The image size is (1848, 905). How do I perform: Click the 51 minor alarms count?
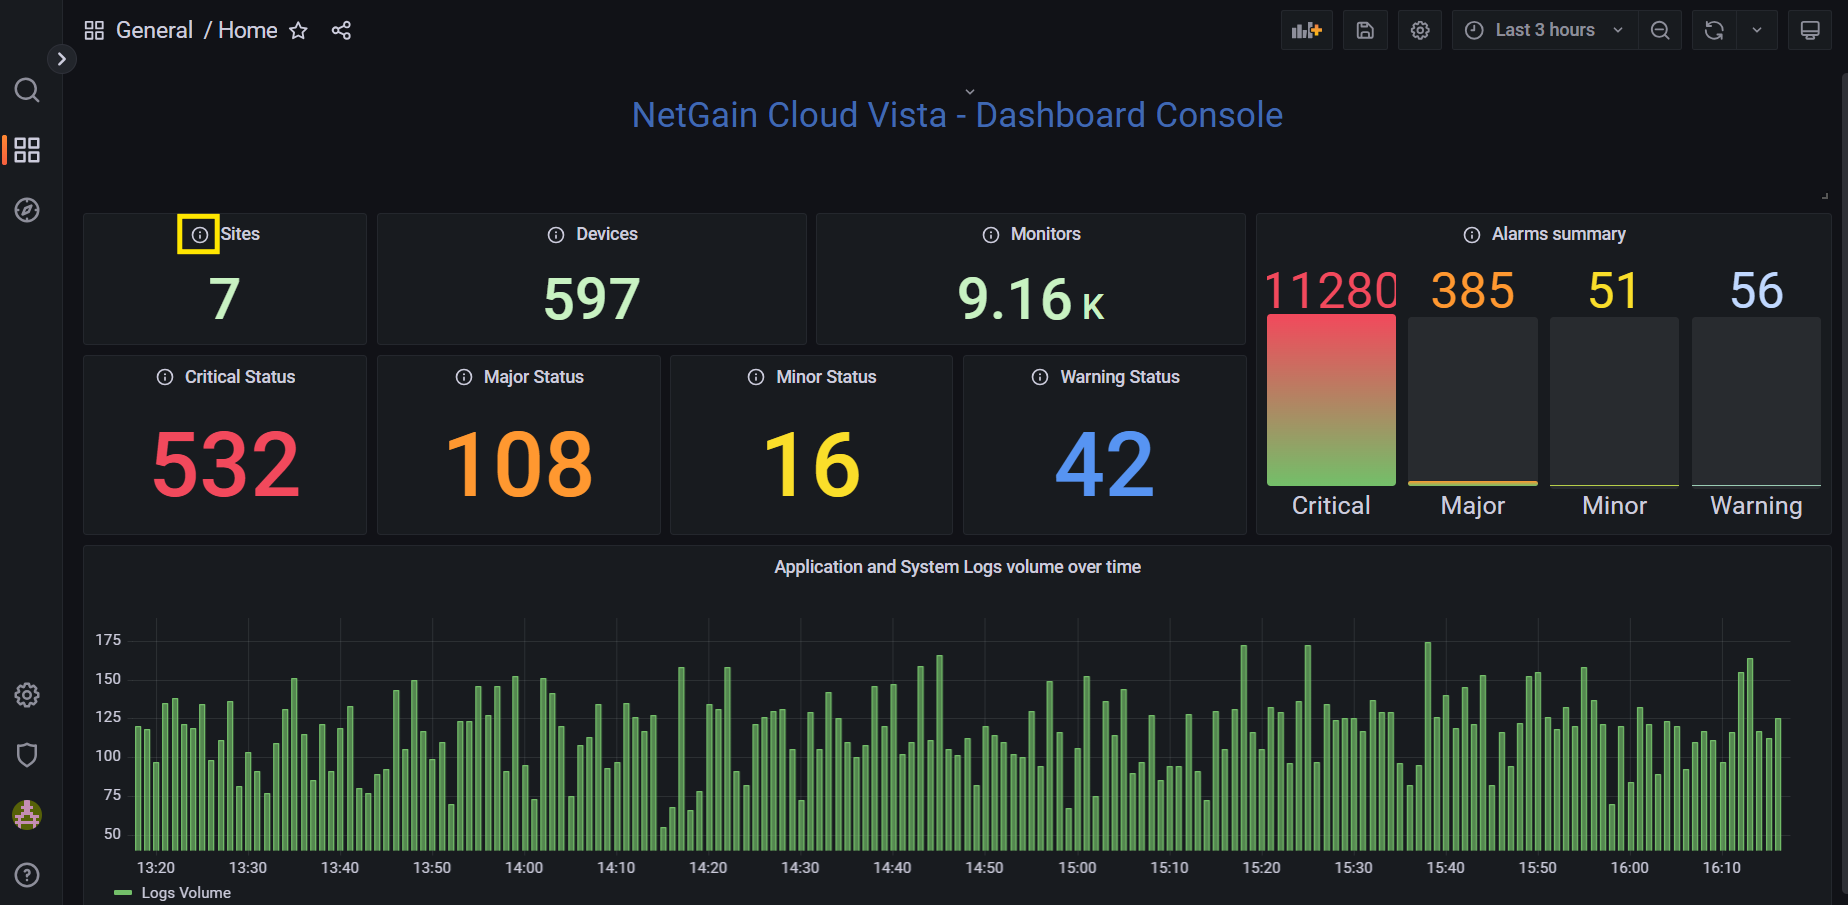[1614, 291]
